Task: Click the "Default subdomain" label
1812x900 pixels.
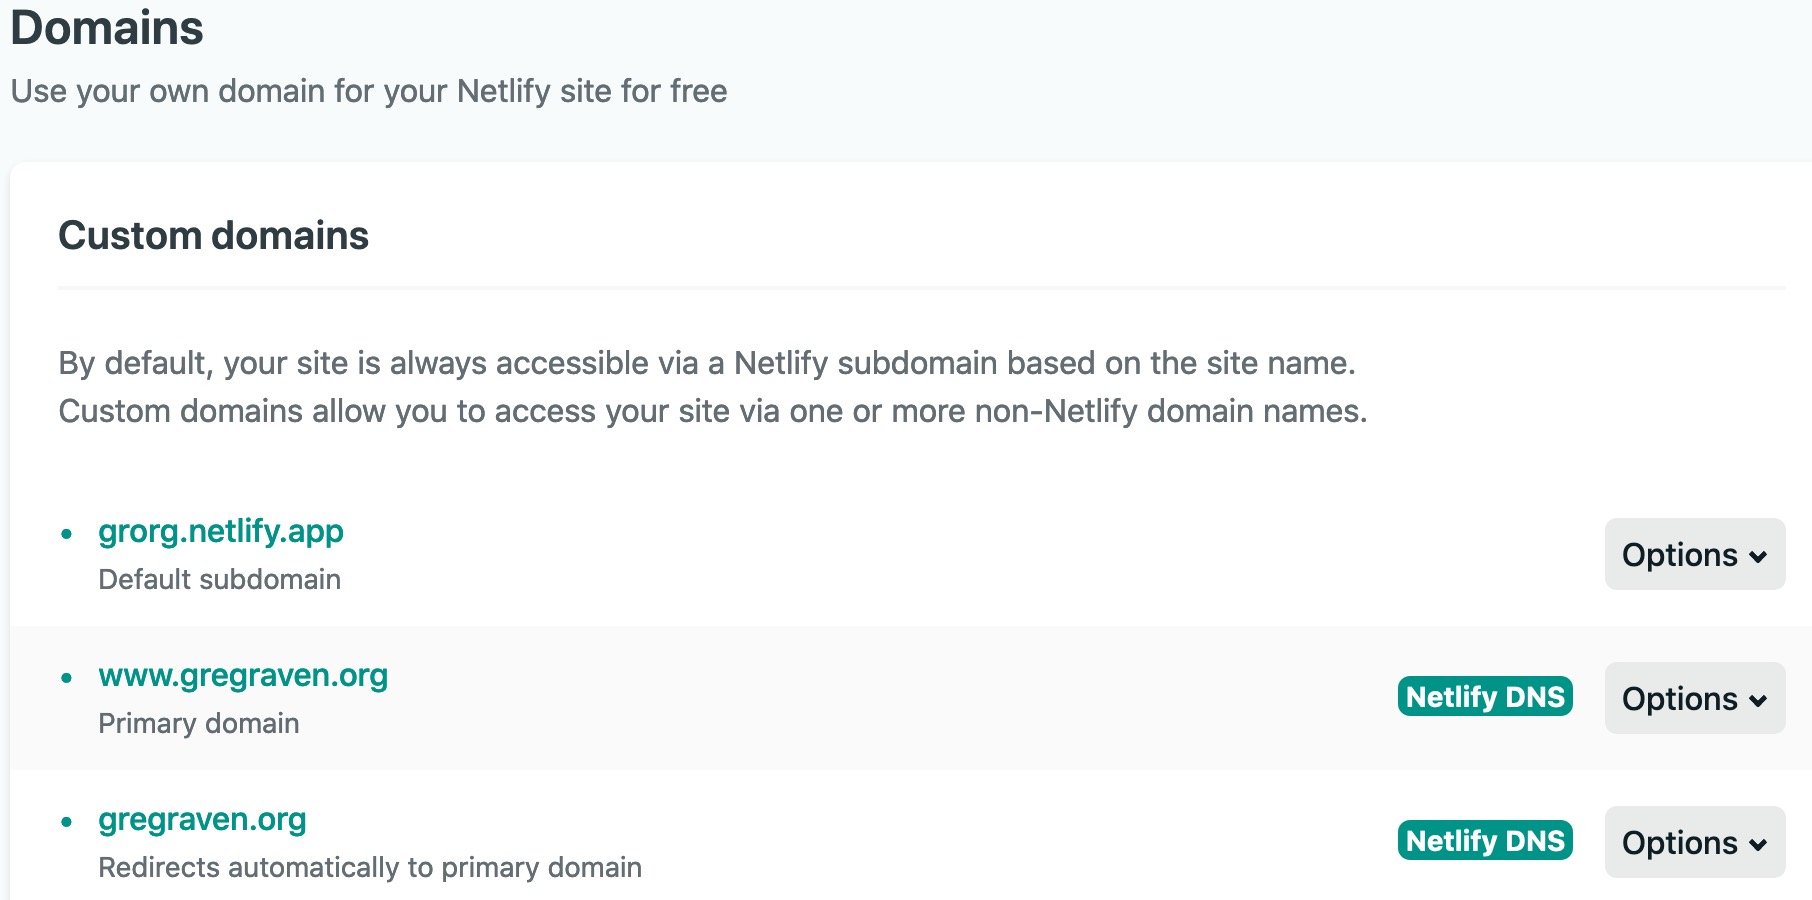Action: click(x=219, y=580)
